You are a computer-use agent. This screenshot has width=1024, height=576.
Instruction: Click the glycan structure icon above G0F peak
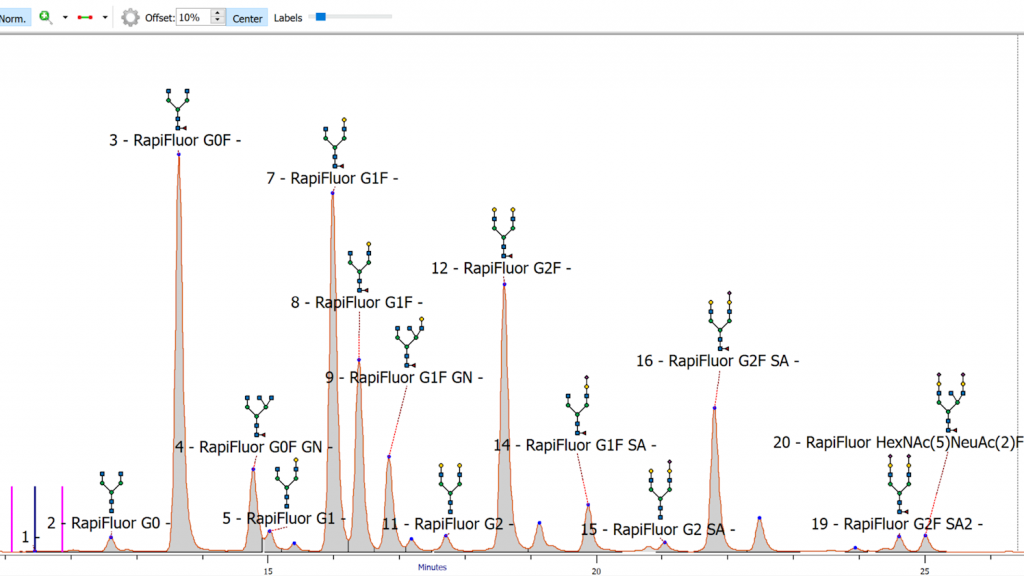click(178, 110)
